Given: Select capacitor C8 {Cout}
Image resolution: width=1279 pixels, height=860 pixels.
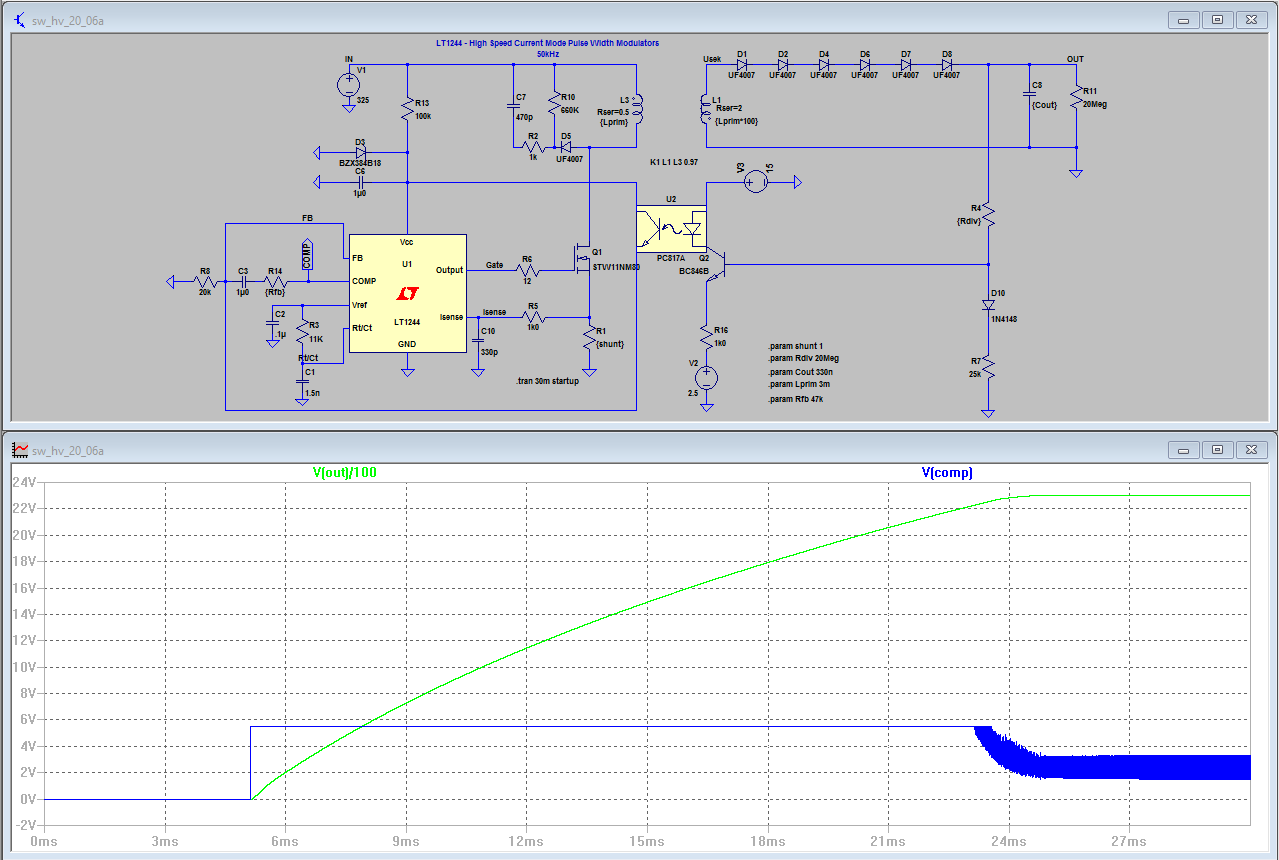Looking at the screenshot, I should (x=1030, y=95).
